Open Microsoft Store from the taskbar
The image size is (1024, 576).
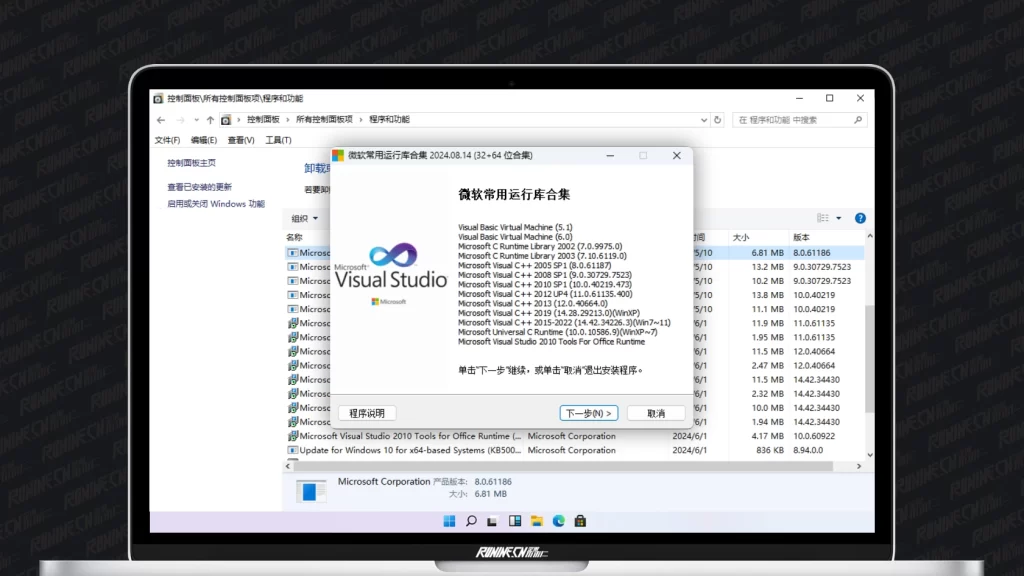point(581,521)
